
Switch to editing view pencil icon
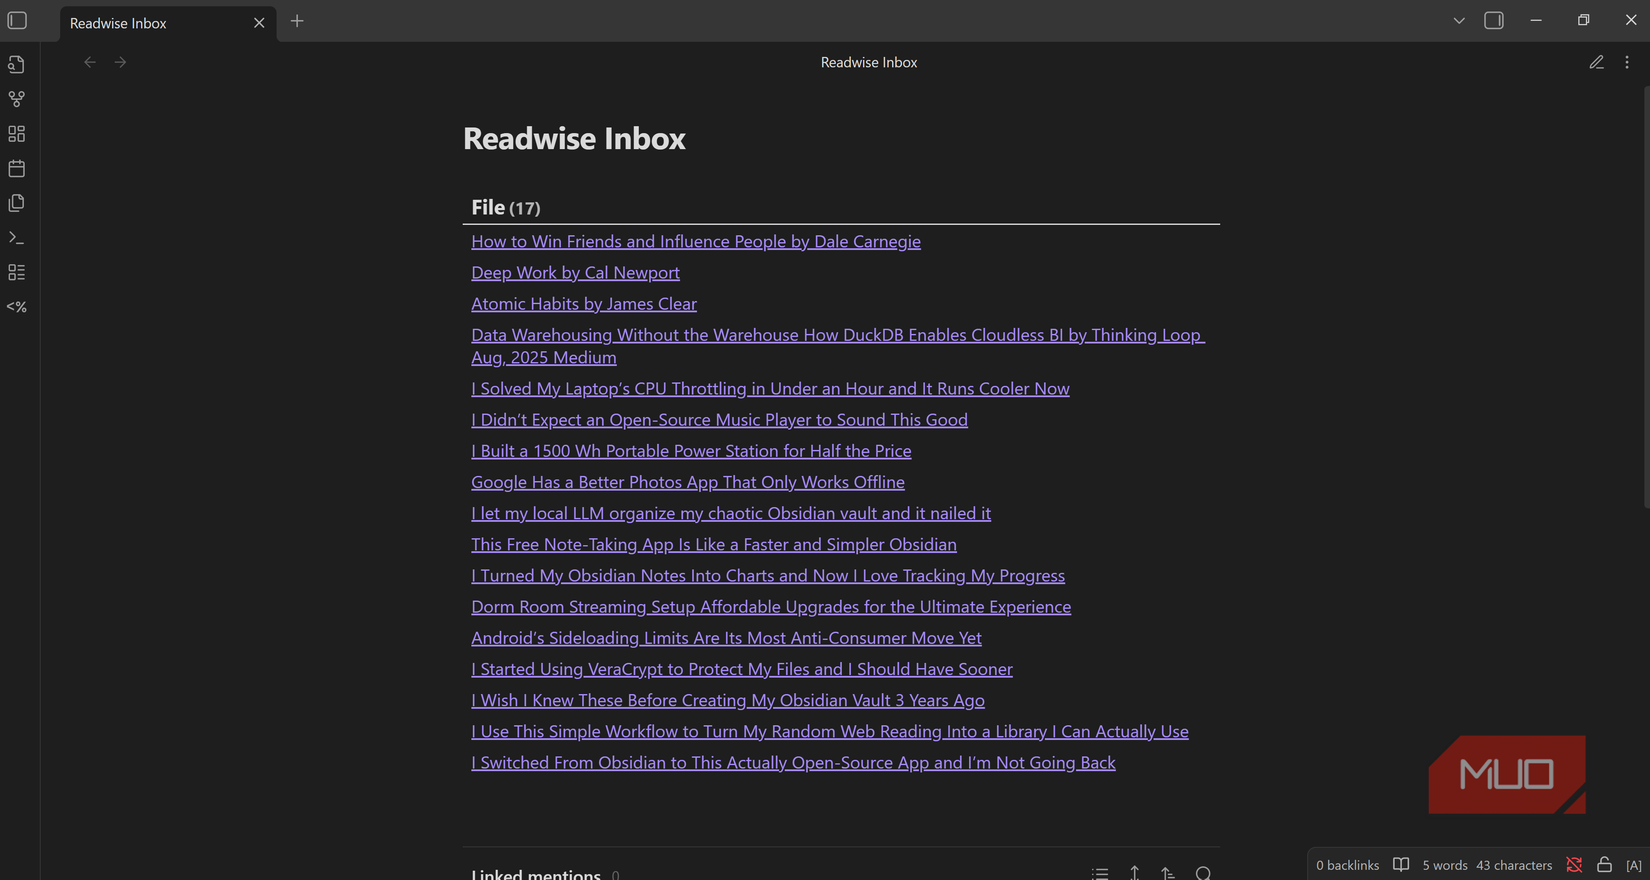[x=1597, y=62]
